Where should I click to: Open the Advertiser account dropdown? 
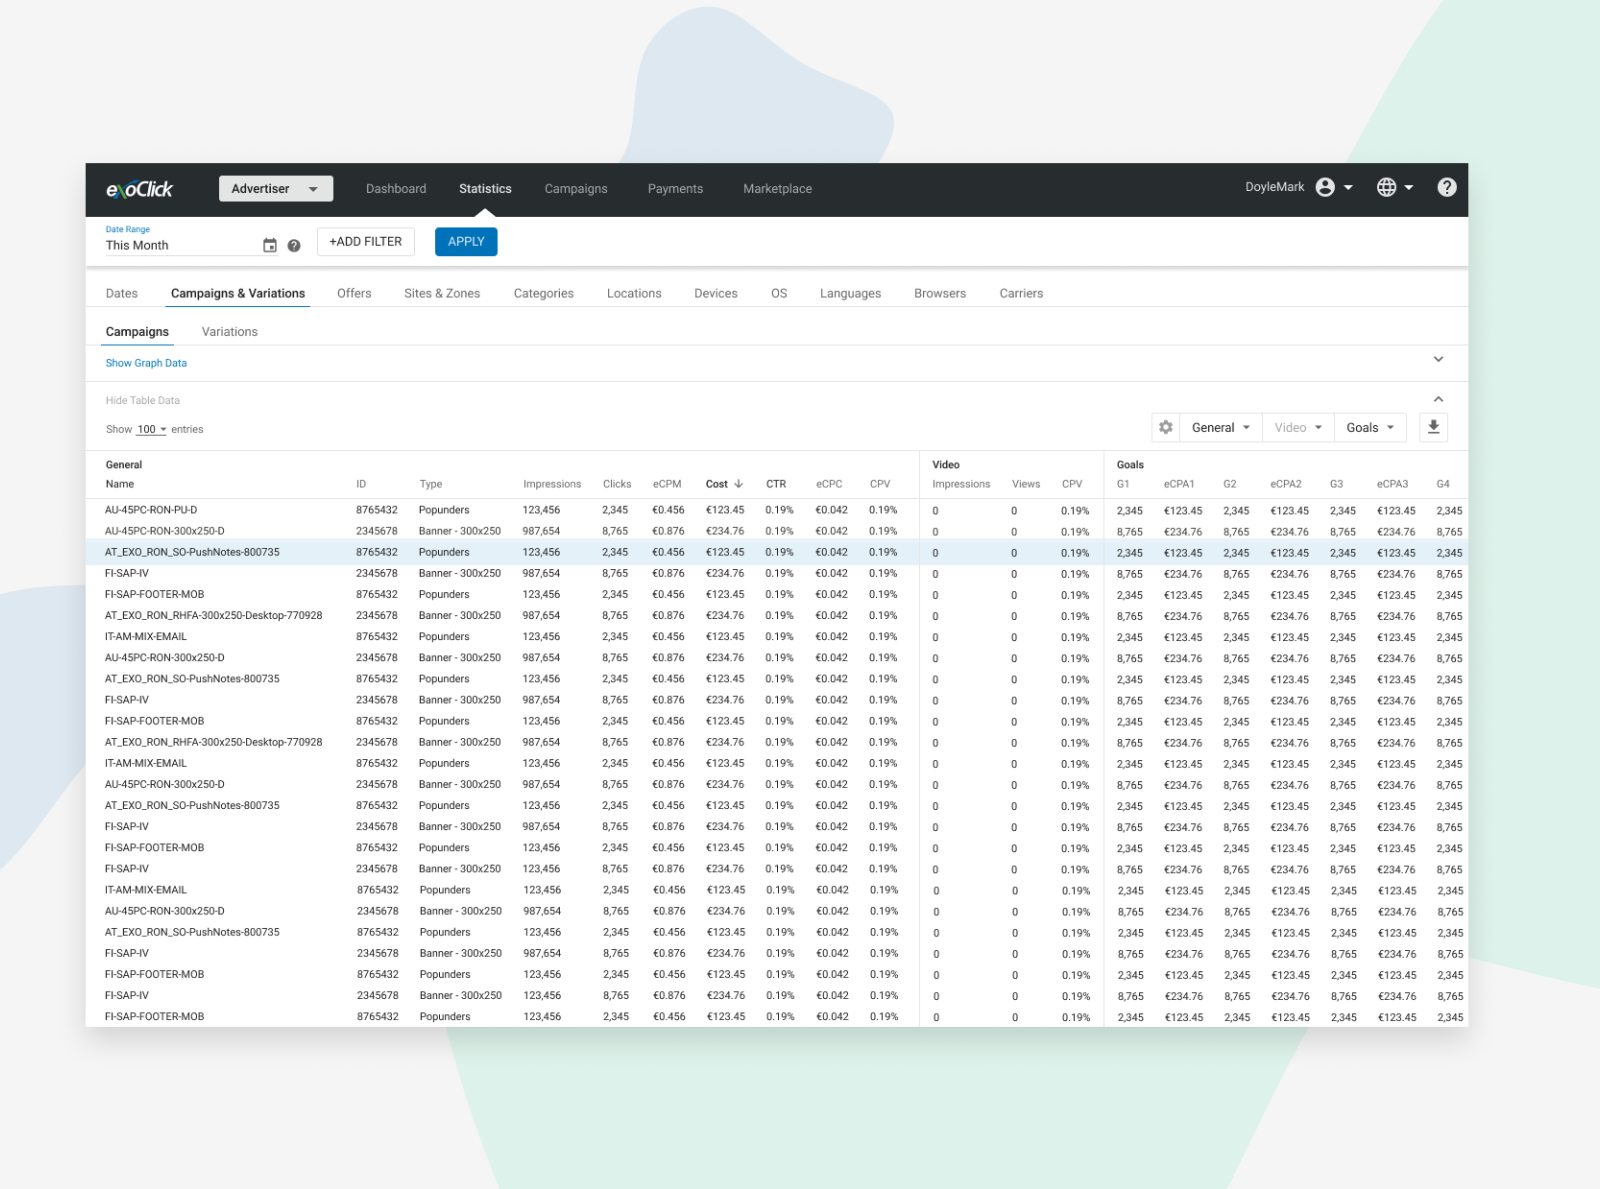tap(276, 188)
